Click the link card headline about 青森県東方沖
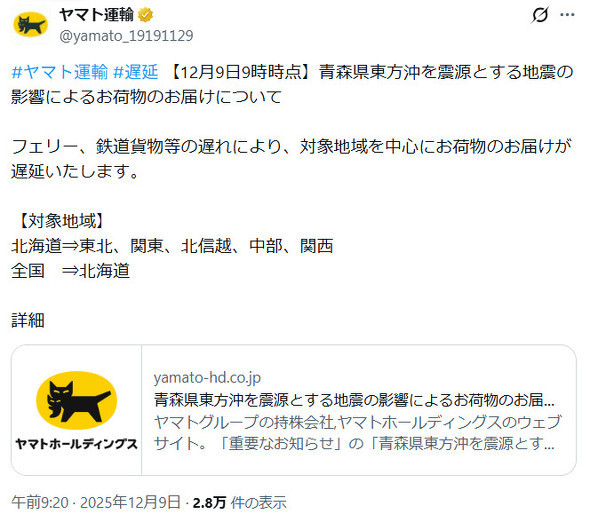The image size is (590, 530). pyautogui.click(x=354, y=400)
